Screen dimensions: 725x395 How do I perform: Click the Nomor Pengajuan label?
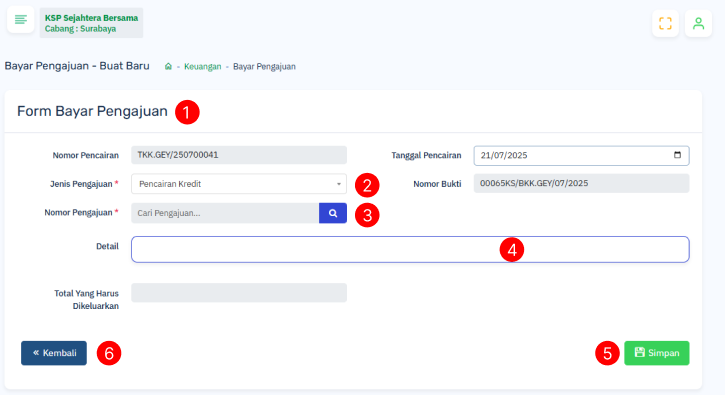pyautogui.click(x=81, y=213)
